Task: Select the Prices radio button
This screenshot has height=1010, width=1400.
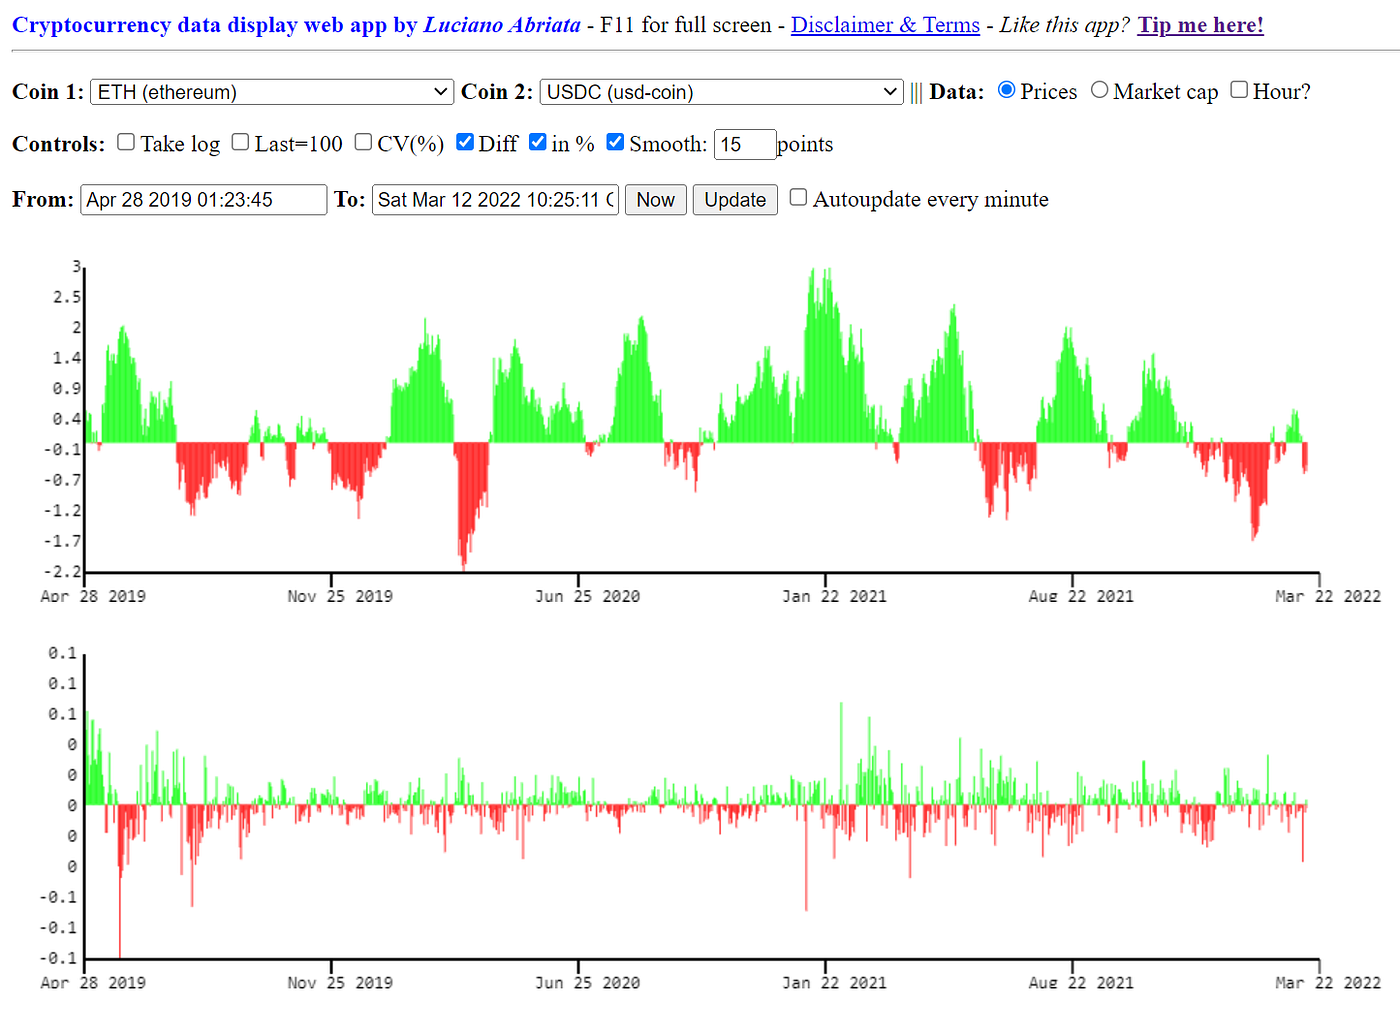Action: pos(1006,90)
